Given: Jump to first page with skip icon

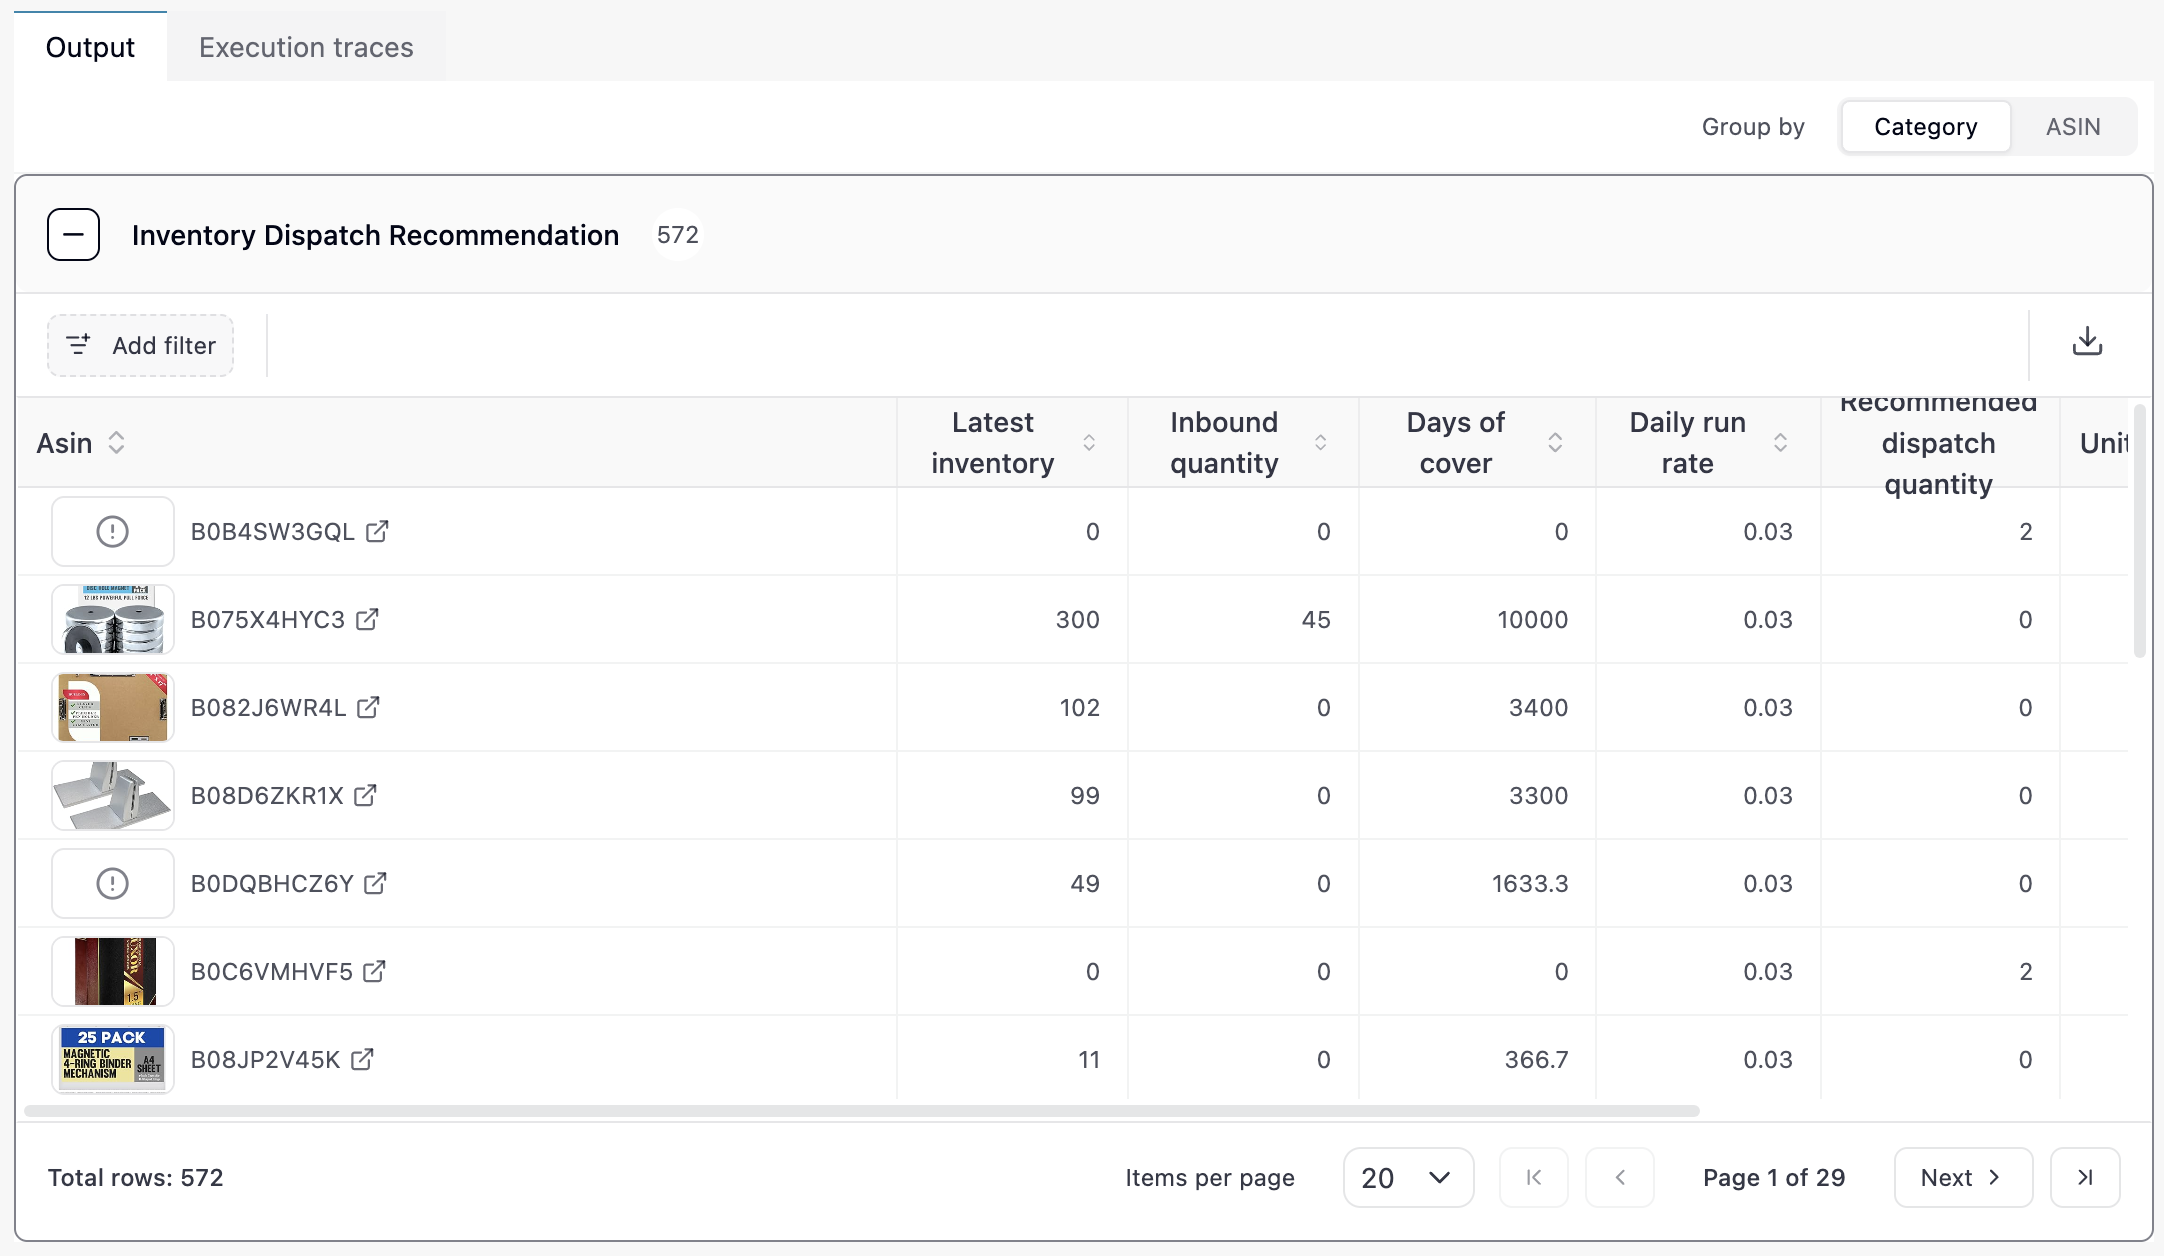Looking at the screenshot, I should [1533, 1177].
